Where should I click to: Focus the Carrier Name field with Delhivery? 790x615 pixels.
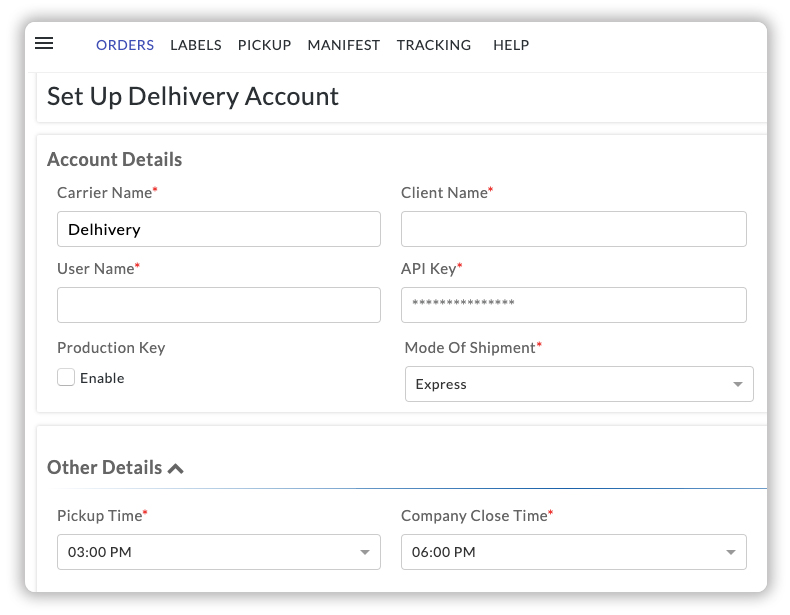click(x=219, y=229)
